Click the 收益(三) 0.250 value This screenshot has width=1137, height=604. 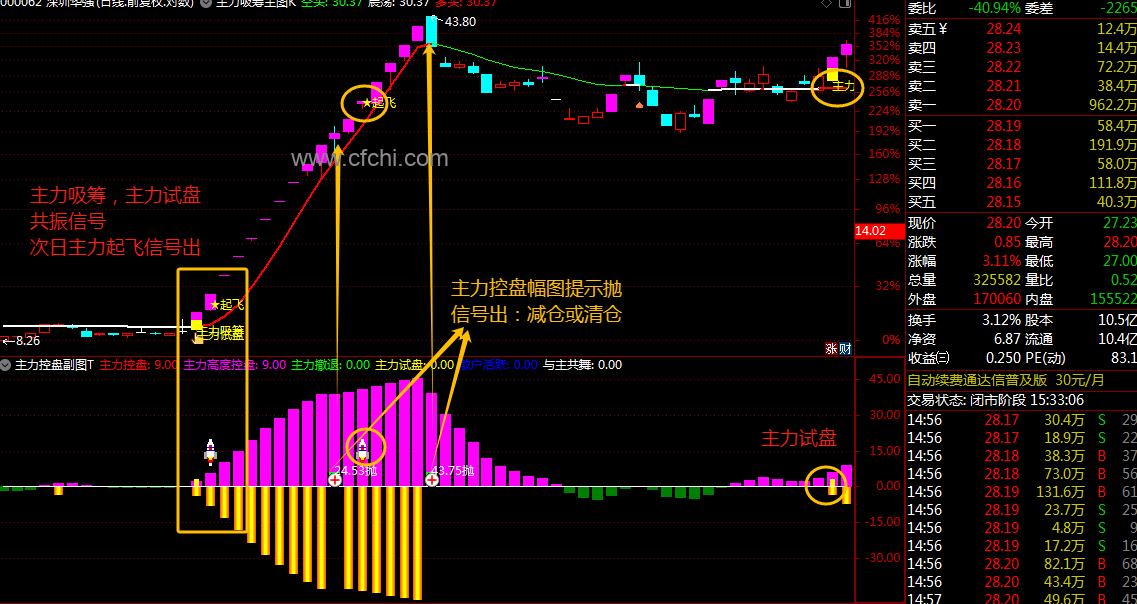pyautogui.click(x=1003, y=357)
